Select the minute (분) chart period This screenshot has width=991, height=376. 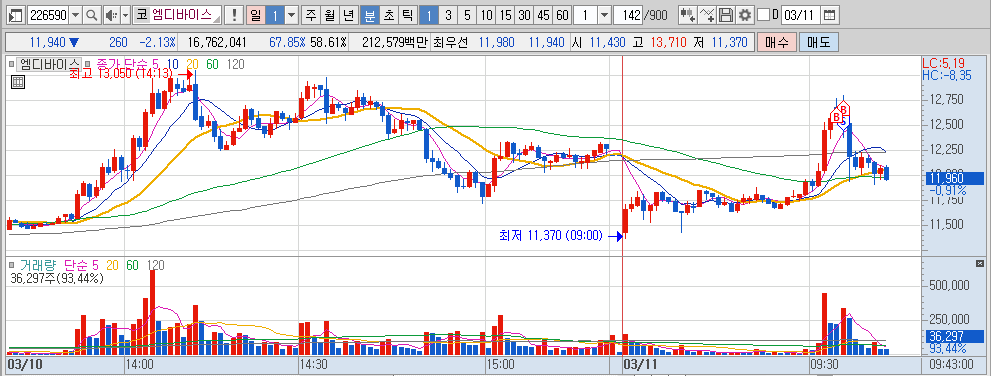click(x=370, y=15)
